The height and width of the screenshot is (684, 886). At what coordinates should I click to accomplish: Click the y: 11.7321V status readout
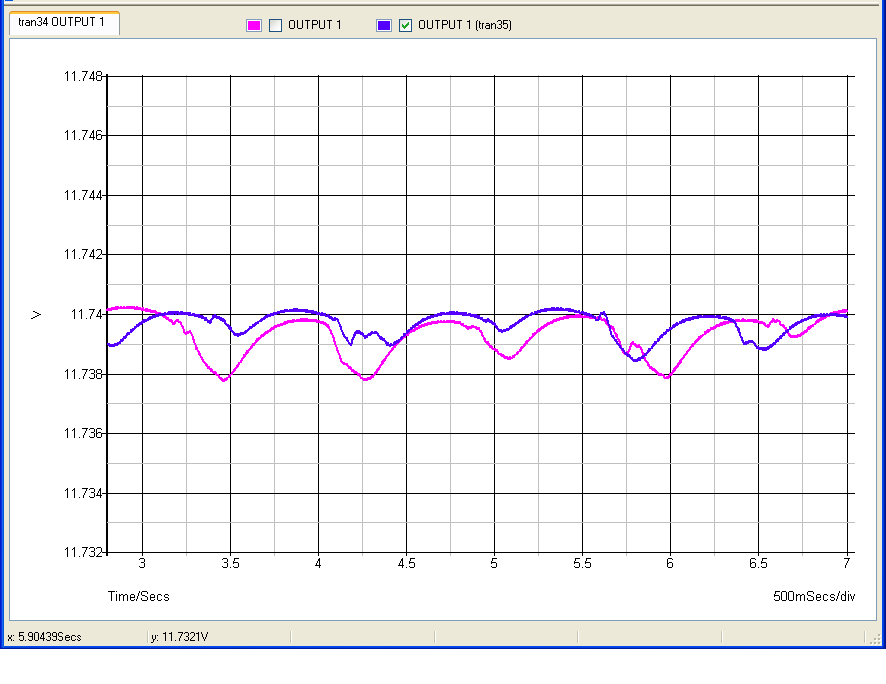click(180, 637)
